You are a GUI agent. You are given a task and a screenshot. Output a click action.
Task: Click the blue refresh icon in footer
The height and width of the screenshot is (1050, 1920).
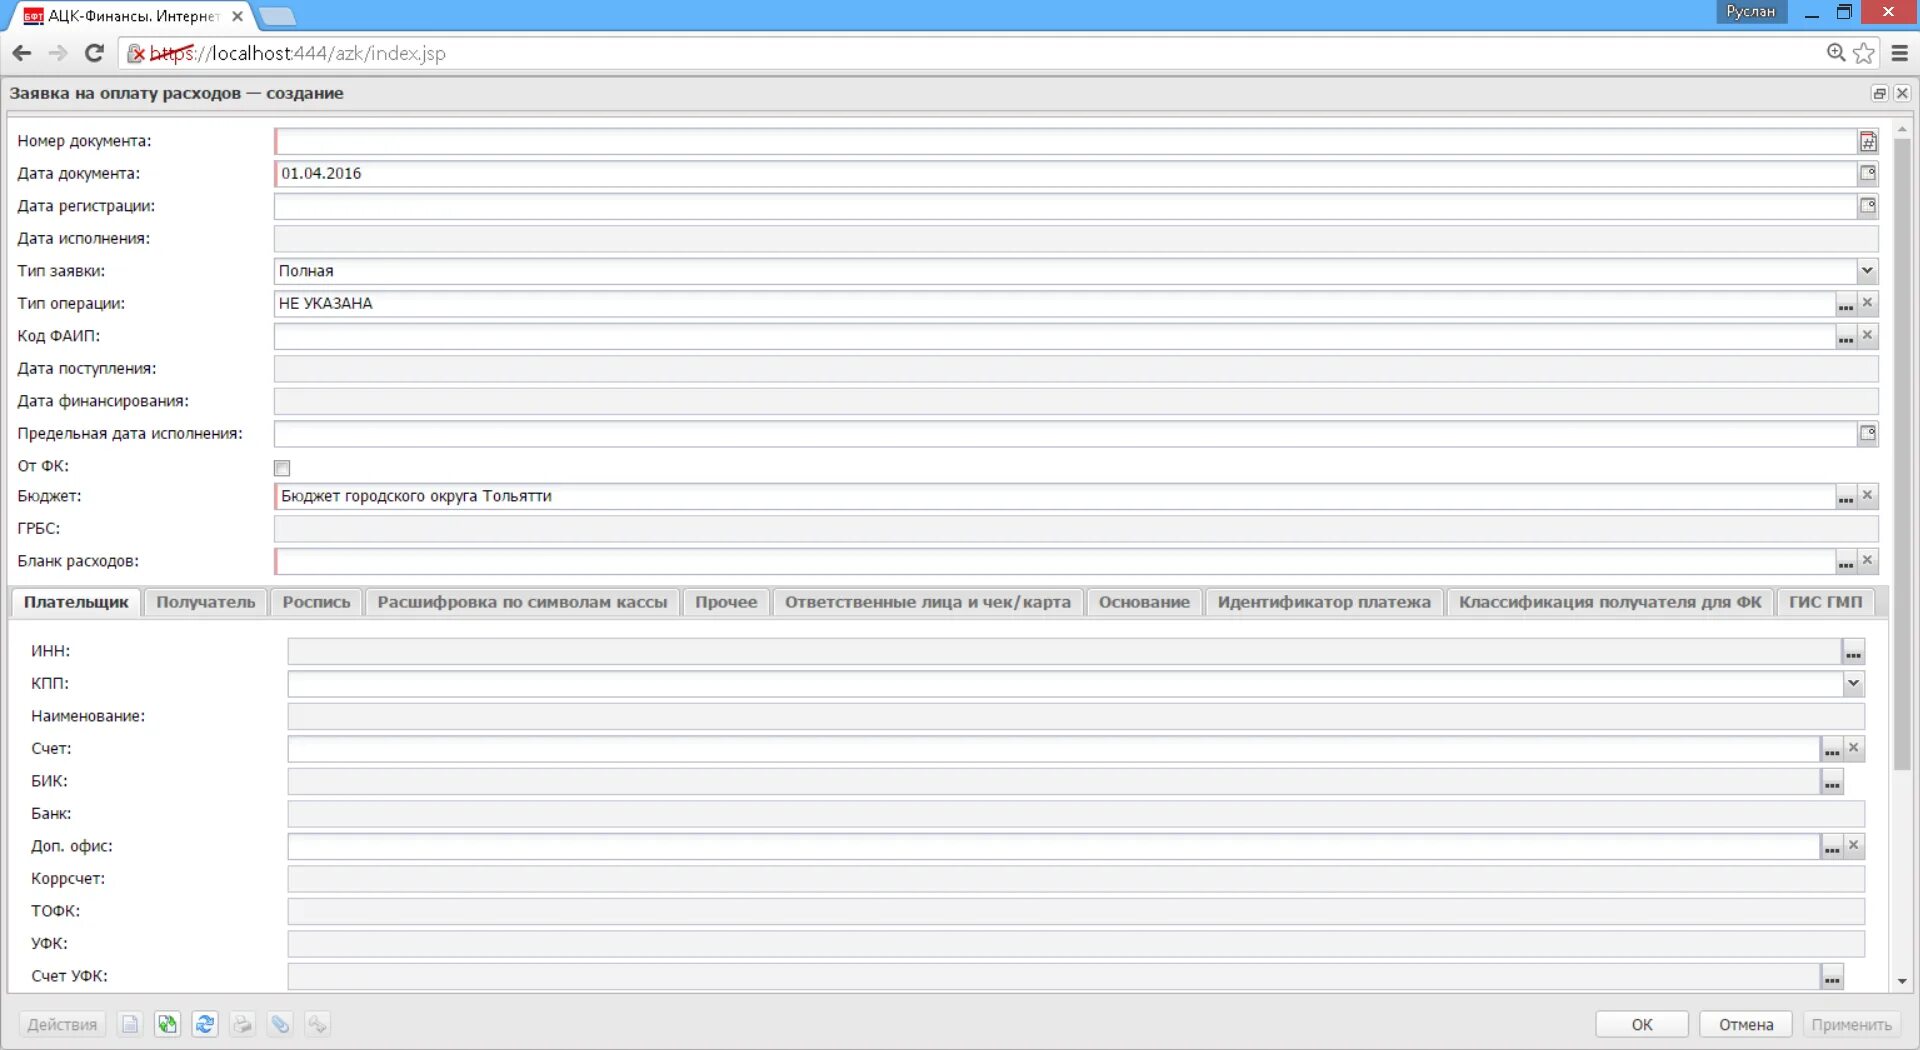coord(205,1024)
